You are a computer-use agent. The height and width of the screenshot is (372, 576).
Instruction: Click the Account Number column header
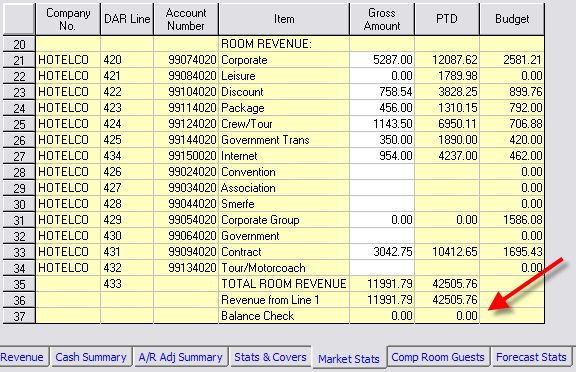pos(186,19)
